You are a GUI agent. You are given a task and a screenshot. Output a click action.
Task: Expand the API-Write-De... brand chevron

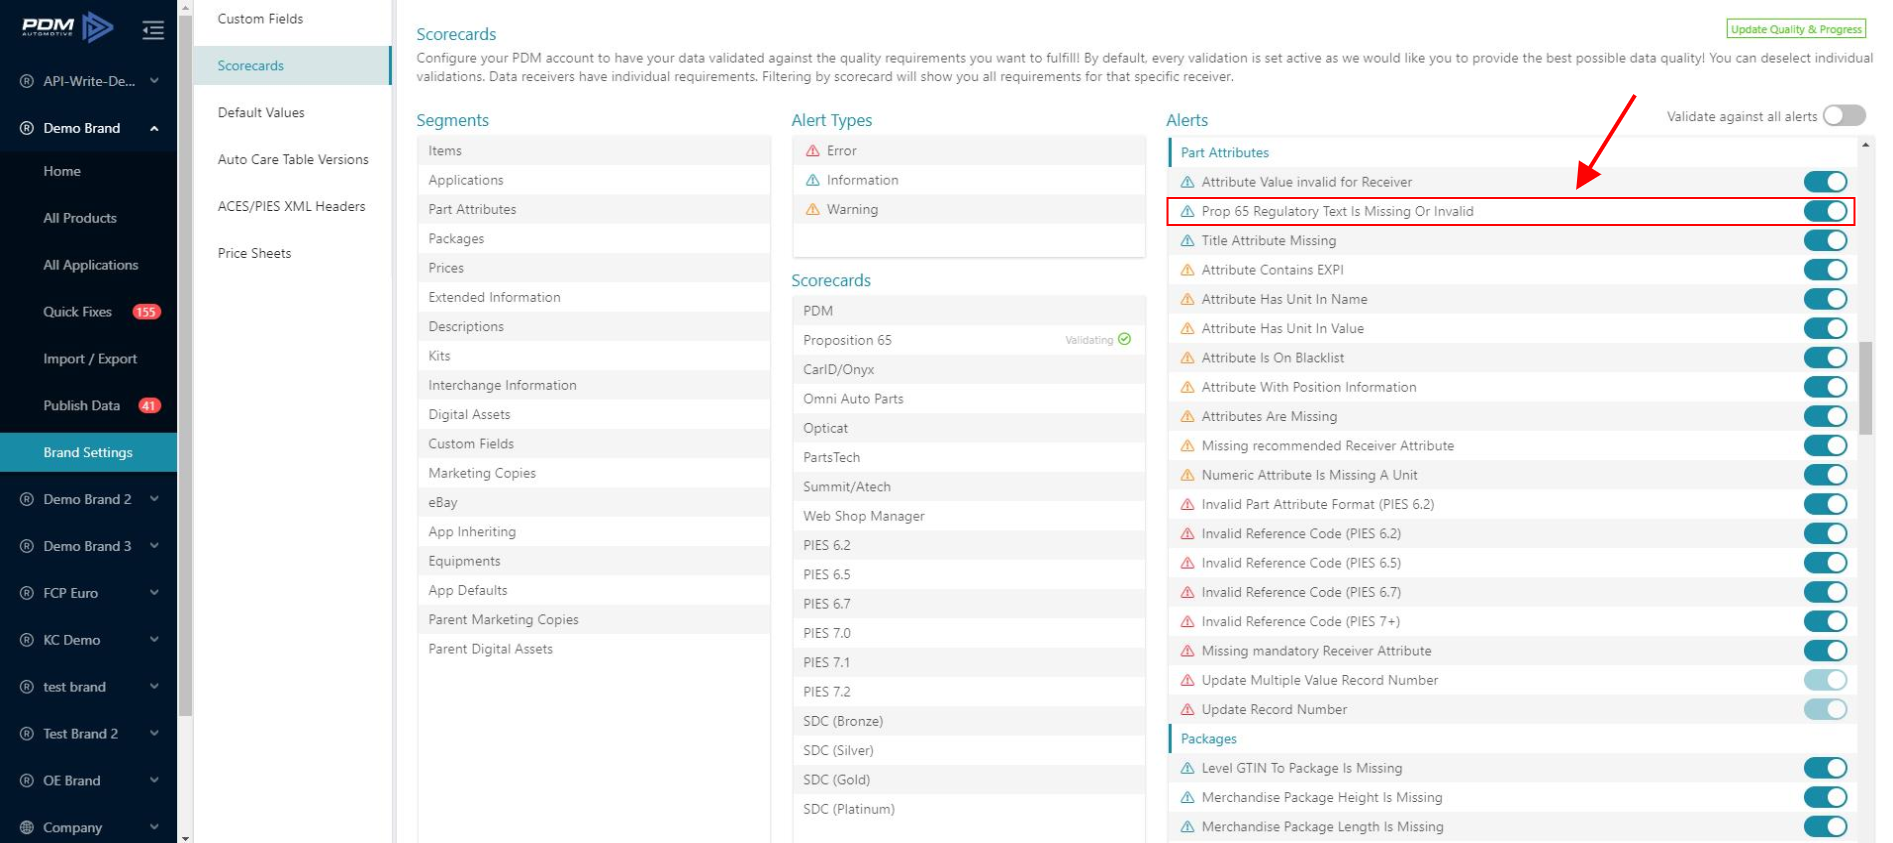click(x=154, y=81)
